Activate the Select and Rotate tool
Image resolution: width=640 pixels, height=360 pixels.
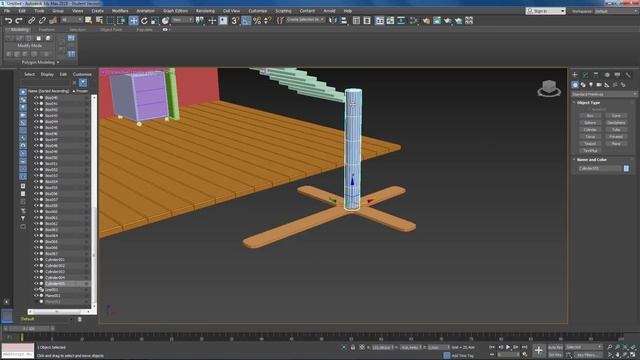point(144,20)
